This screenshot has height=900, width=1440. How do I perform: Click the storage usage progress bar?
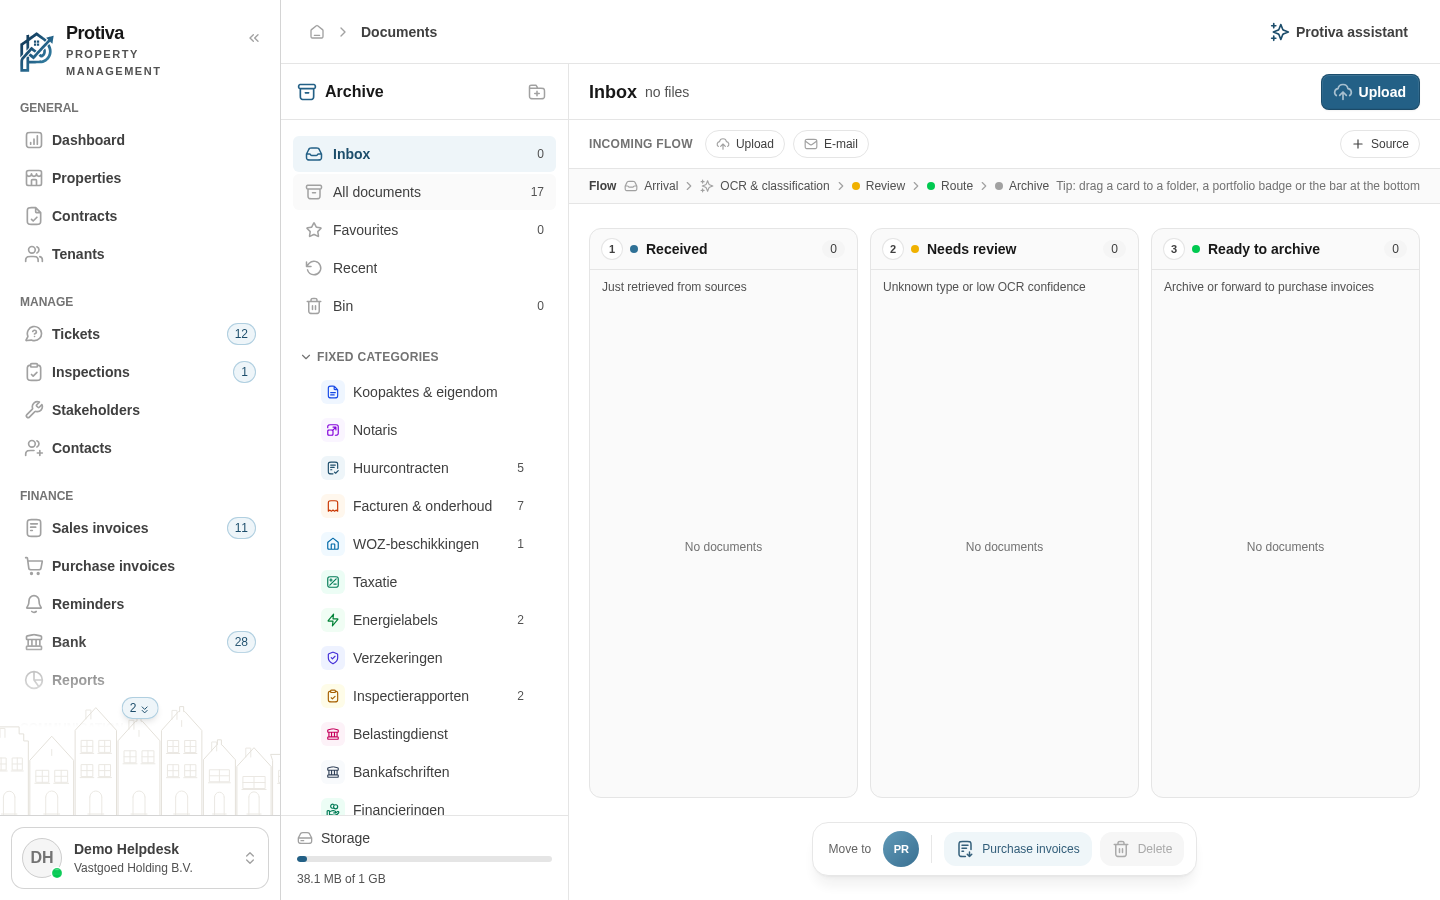(x=424, y=859)
